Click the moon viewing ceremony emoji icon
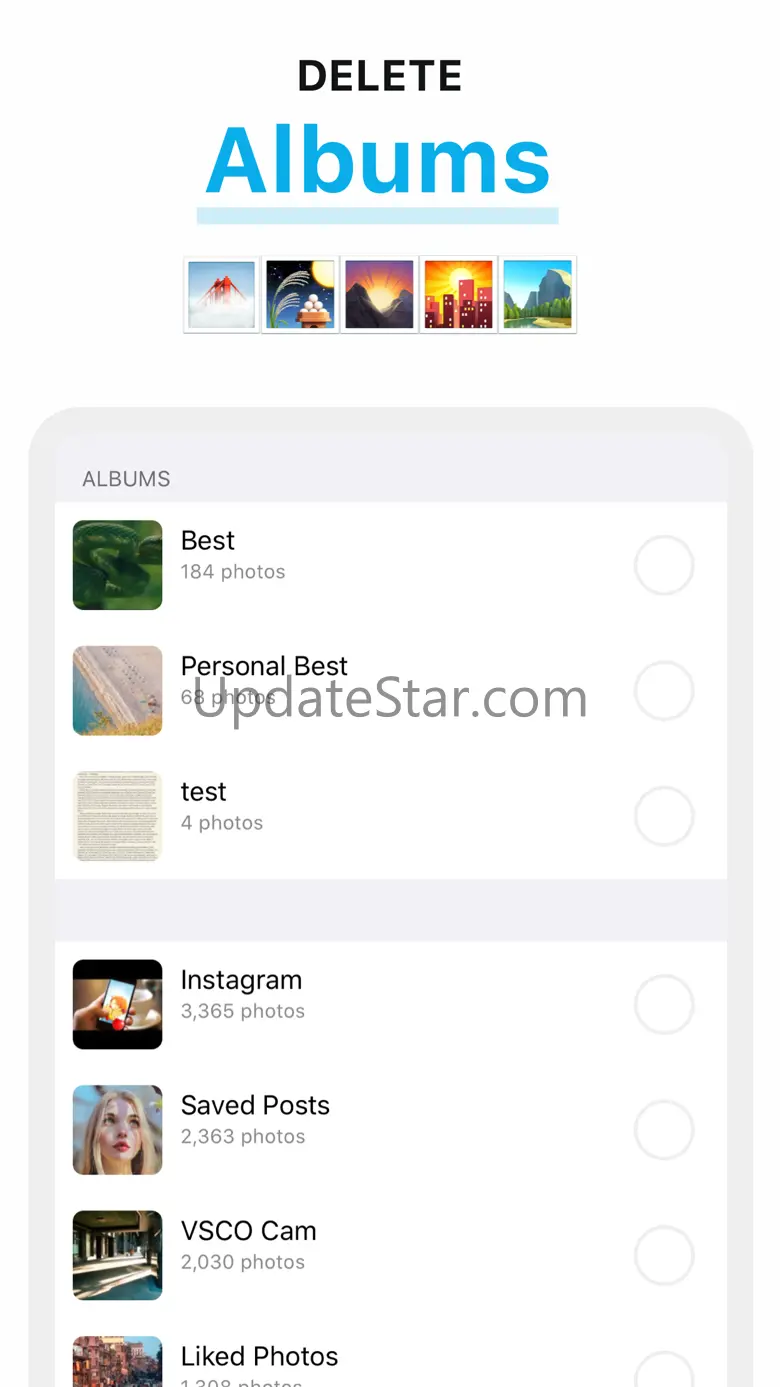Viewport: 780px width, 1387px height. point(300,294)
